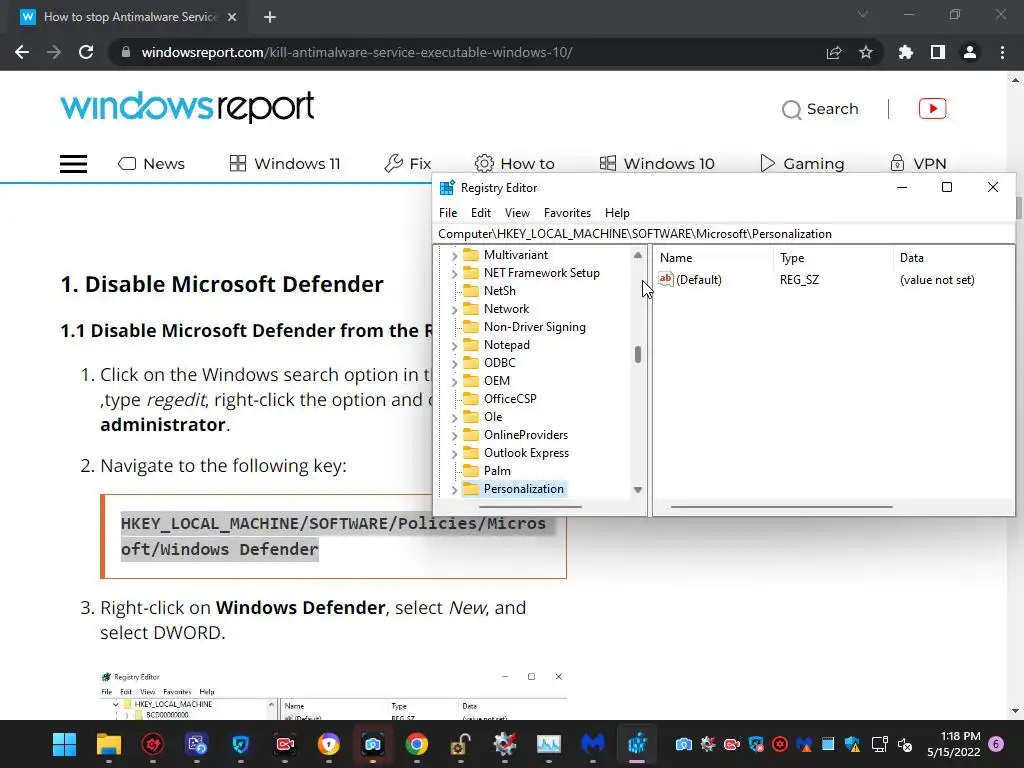Select the OEM registry key
1024x768 pixels.
[497, 381]
